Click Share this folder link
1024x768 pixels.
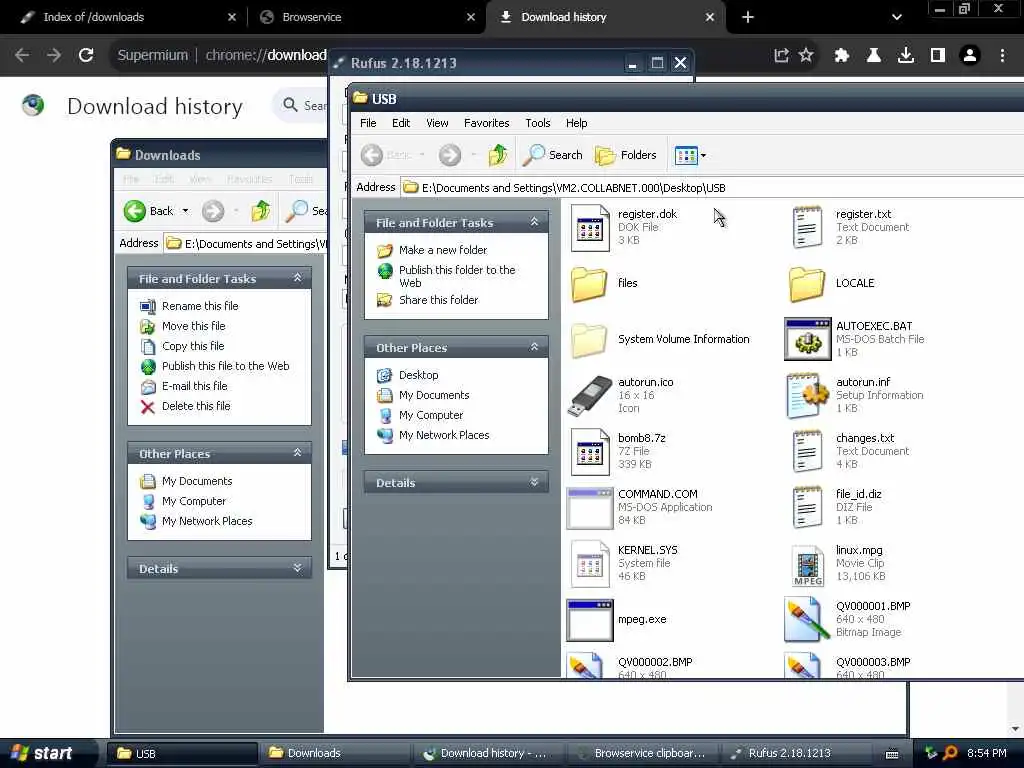[x=438, y=300]
